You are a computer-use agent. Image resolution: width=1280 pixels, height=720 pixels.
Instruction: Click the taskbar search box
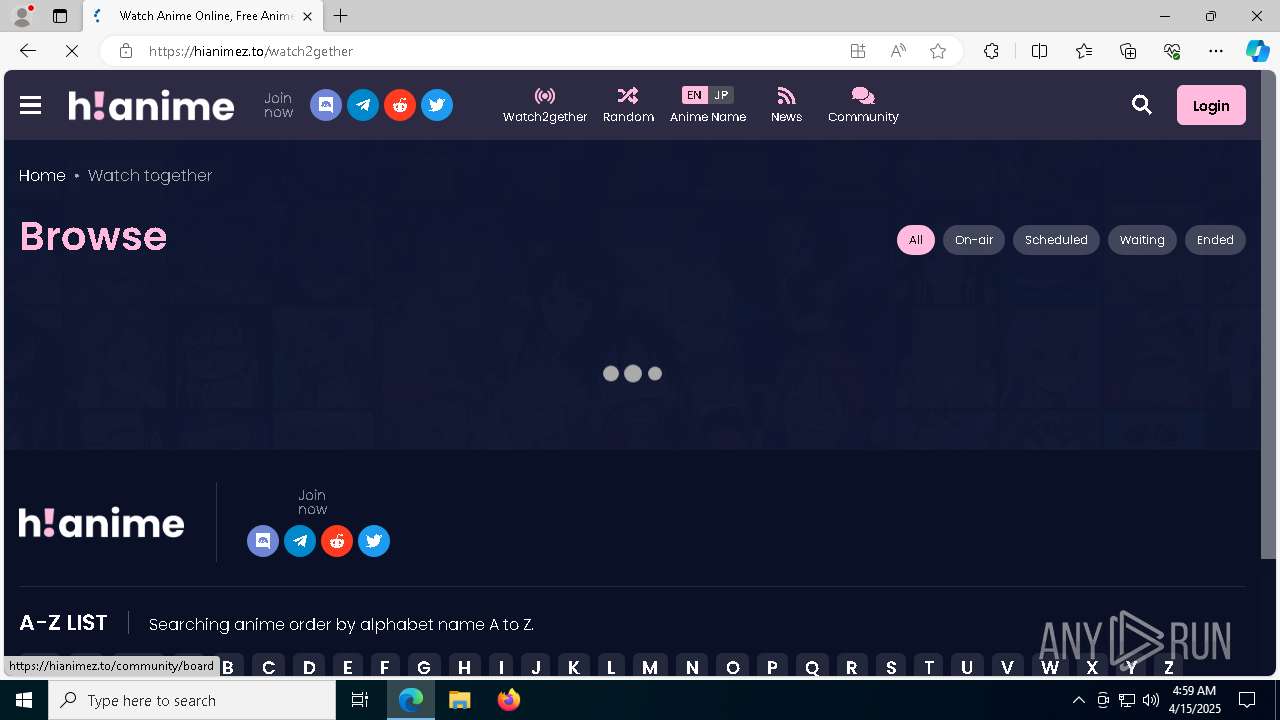tap(192, 700)
